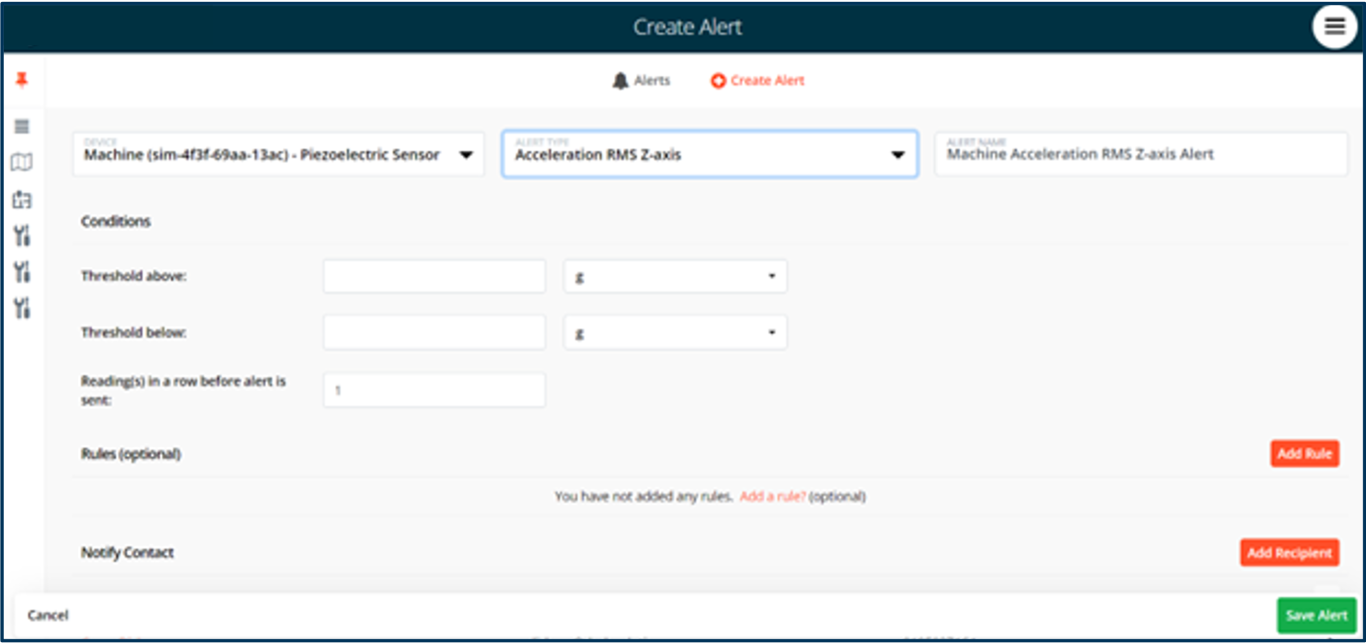The height and width of the screenshot is (643, 1366).
Task: Click the readings in a row field
Action: pos(434,390)
